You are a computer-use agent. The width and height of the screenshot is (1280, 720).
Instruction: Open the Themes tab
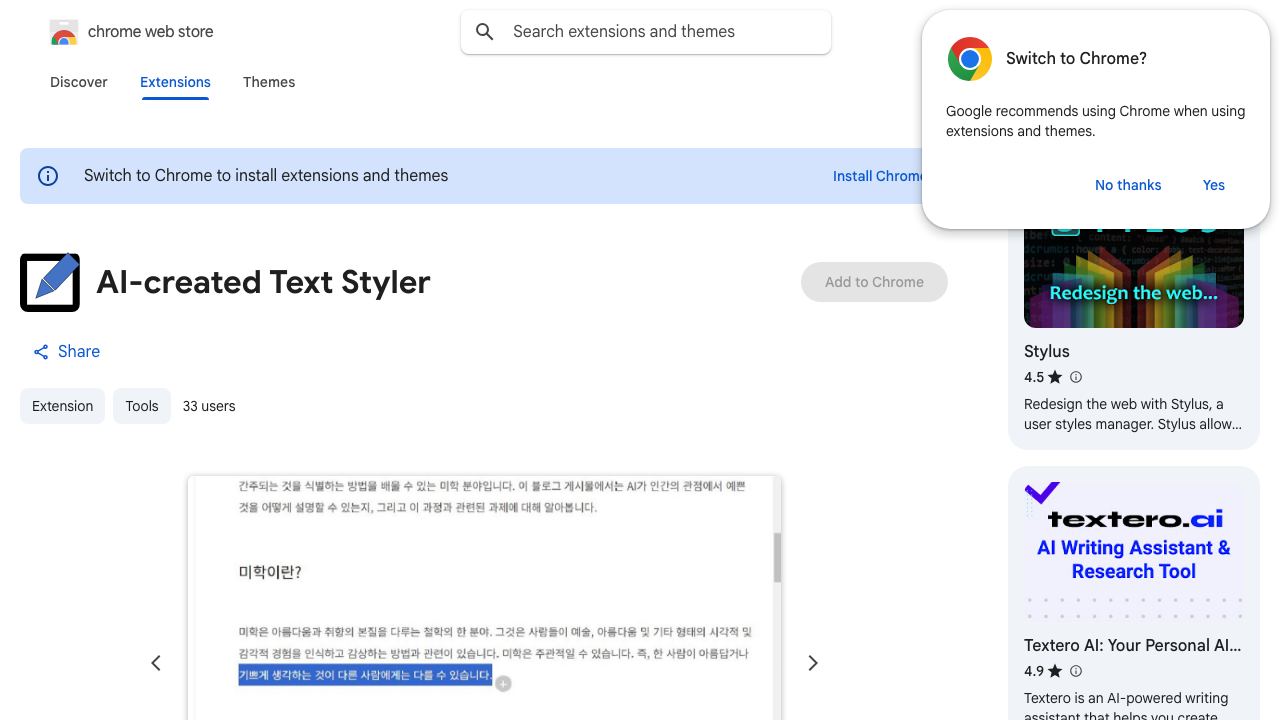coord(269,82)
